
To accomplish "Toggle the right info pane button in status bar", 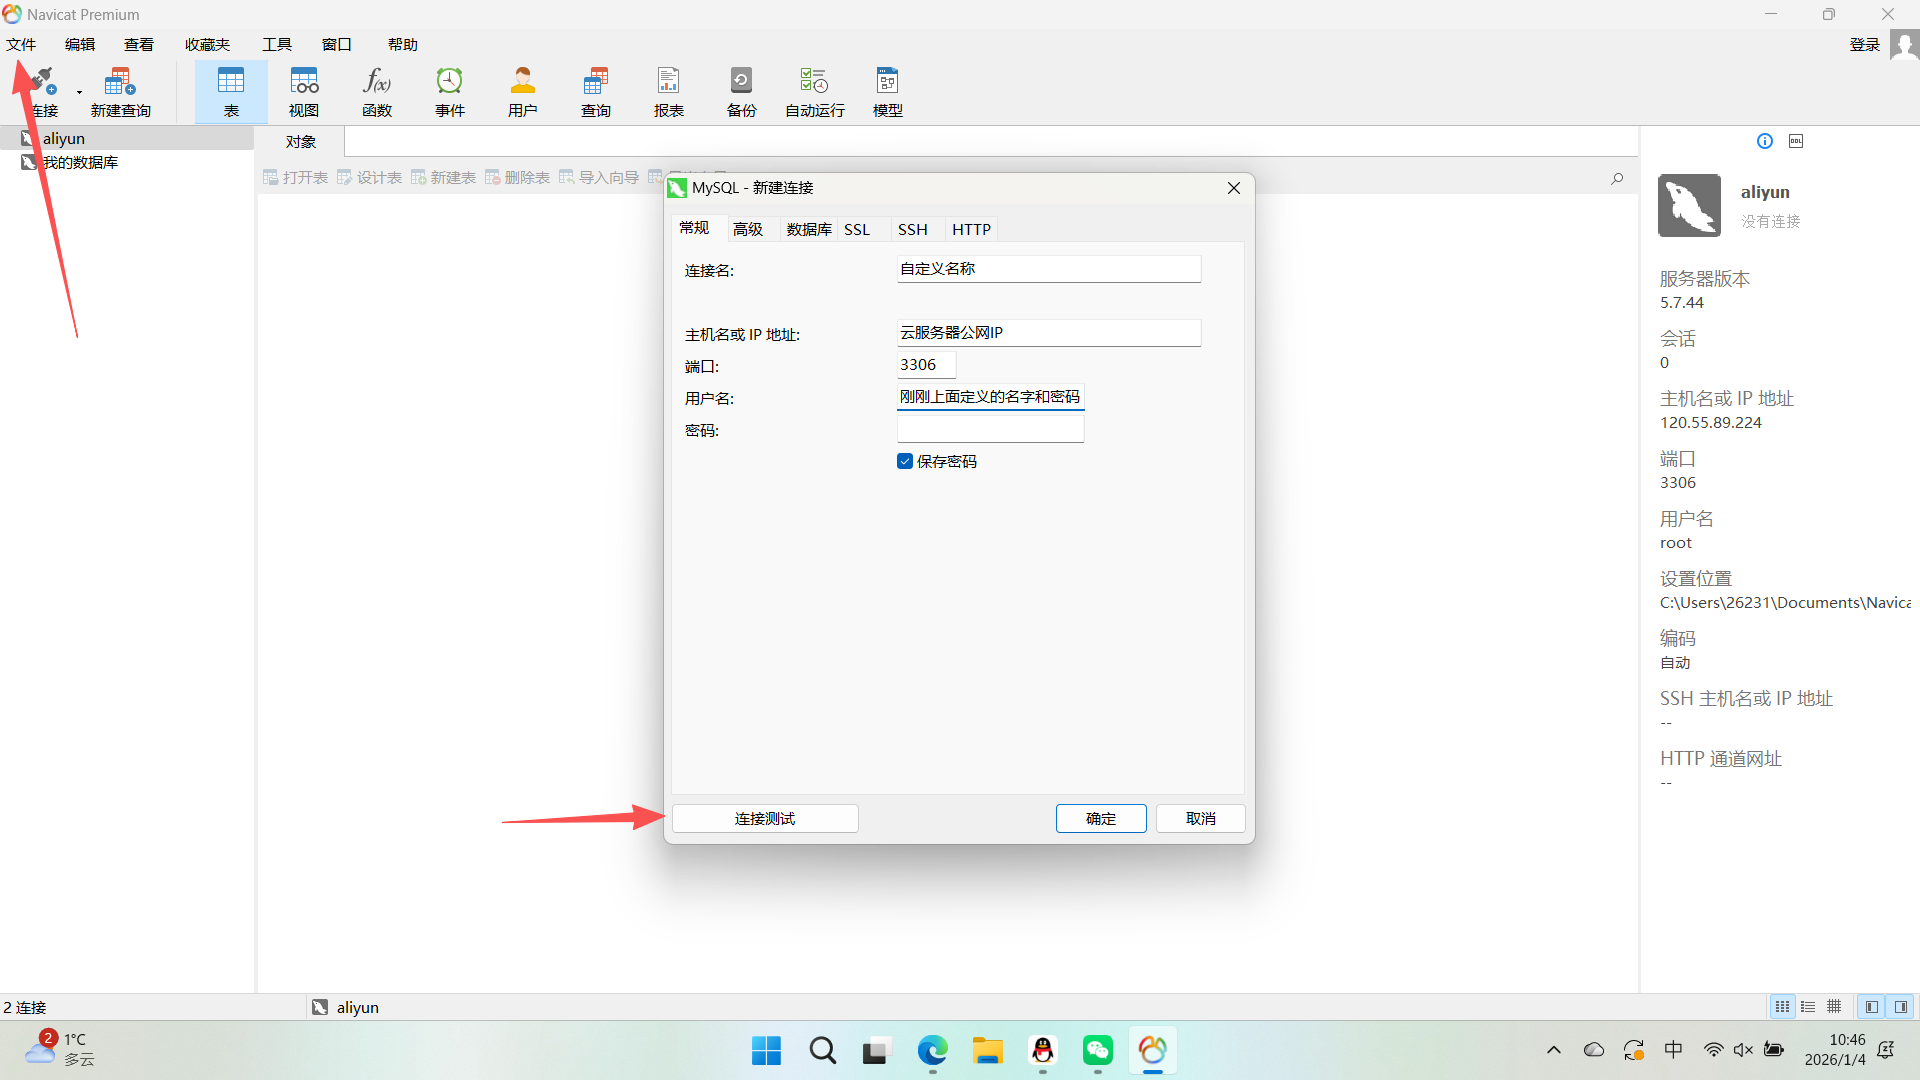I will (x=1901, y=1007).
